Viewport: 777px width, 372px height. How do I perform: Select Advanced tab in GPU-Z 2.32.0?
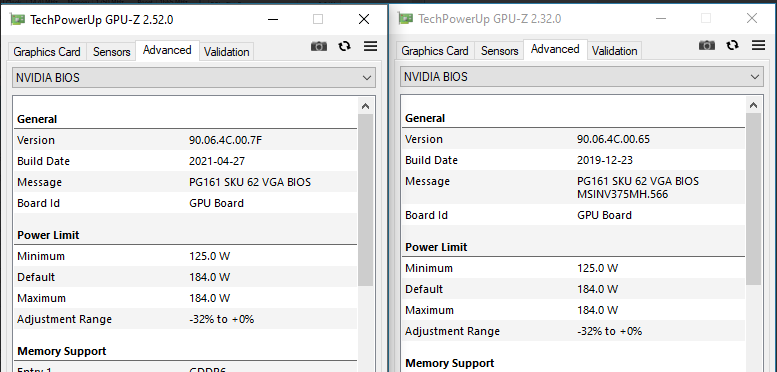point(555,49)
